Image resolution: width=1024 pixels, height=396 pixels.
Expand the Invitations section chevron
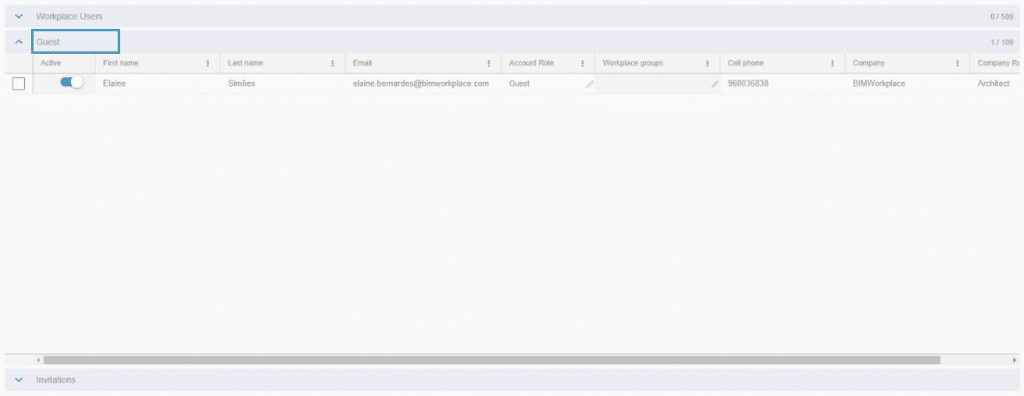point(18,380)
